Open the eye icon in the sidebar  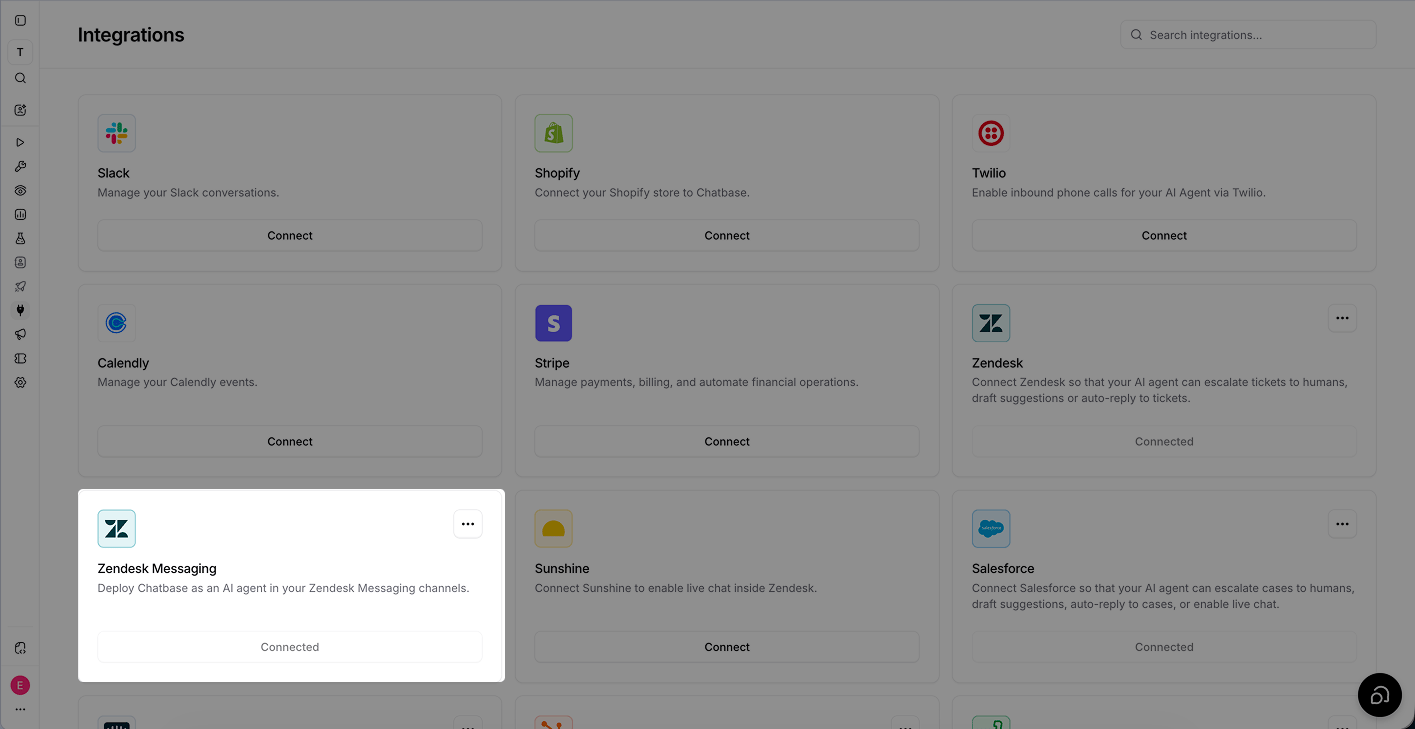pyautogui.click(x=20, y=191)
